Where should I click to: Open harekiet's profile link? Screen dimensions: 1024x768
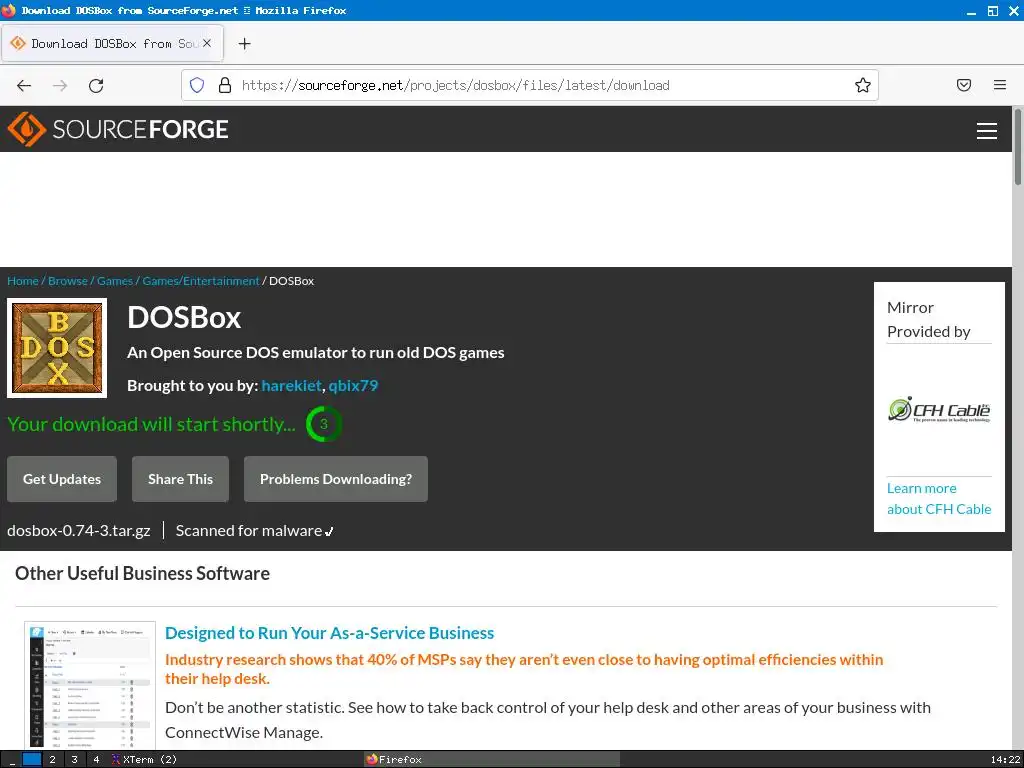click(x=291, y=385)
